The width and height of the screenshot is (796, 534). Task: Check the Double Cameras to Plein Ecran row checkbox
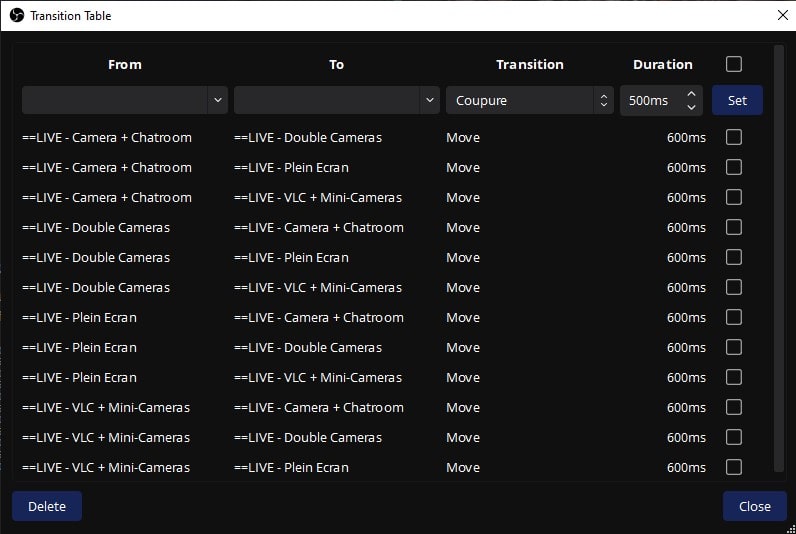[734, 257]
